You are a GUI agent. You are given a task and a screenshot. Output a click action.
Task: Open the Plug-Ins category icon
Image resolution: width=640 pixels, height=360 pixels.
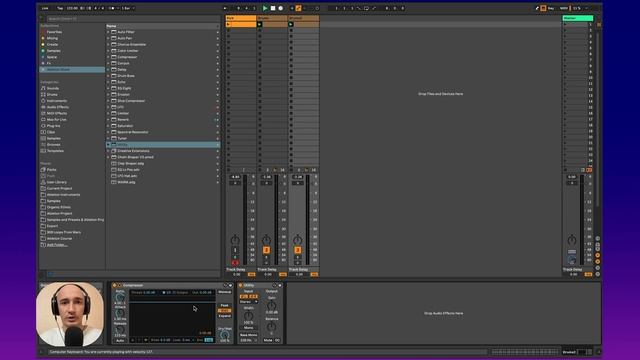pyautogui.click(x=43, y=126)
